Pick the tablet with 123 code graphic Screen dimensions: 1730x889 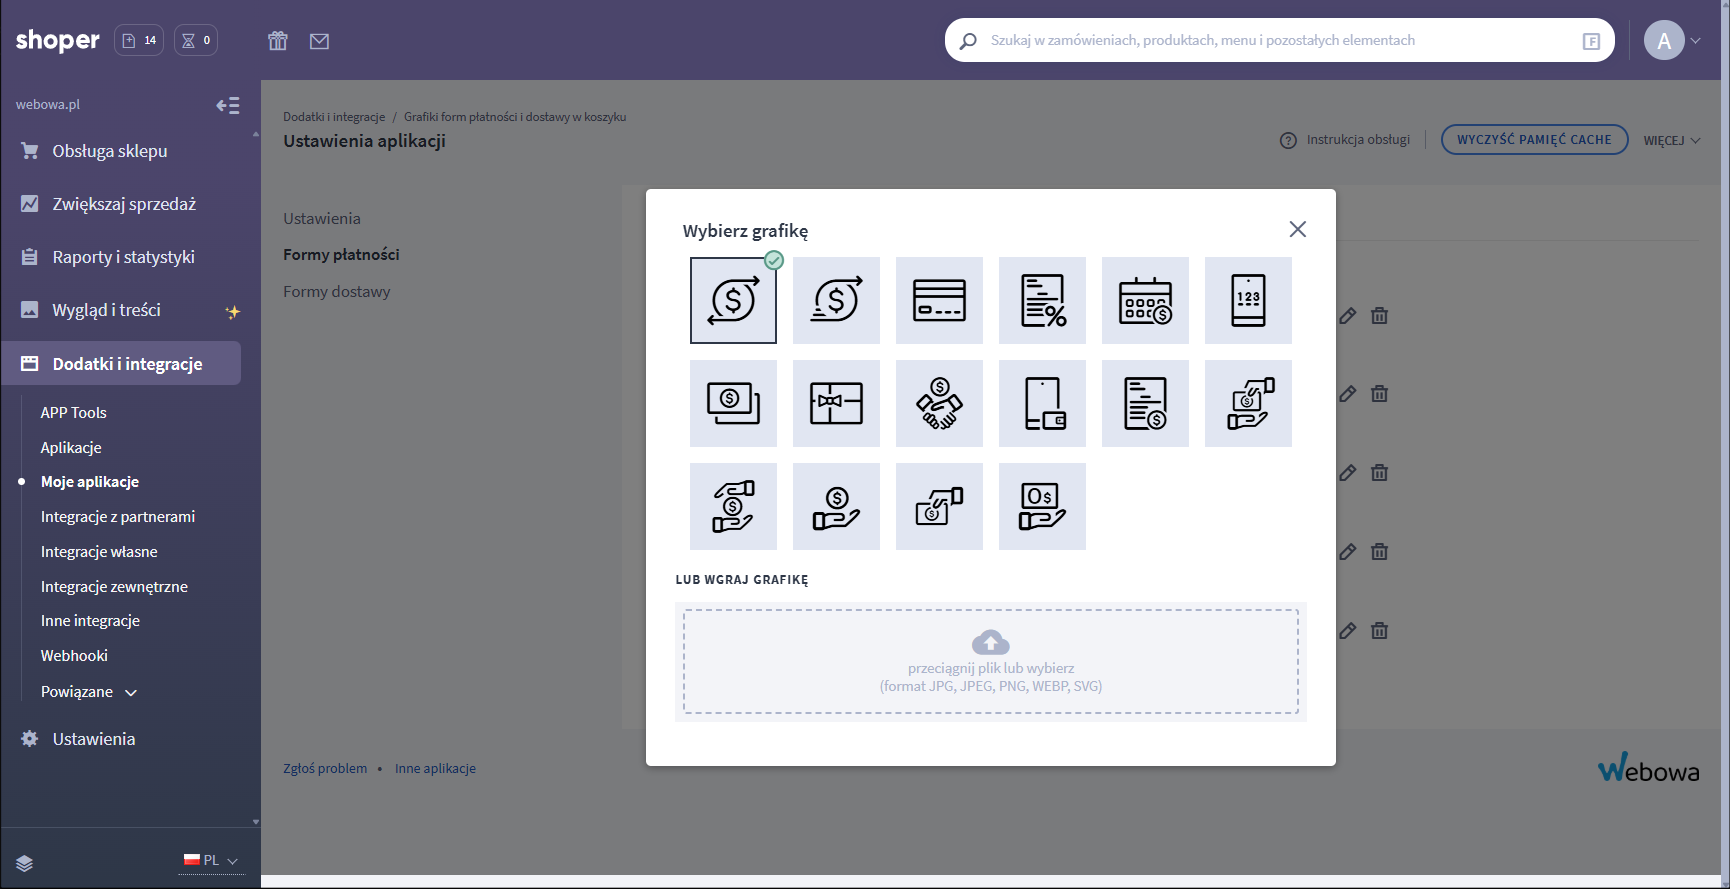pos(1248,300)
